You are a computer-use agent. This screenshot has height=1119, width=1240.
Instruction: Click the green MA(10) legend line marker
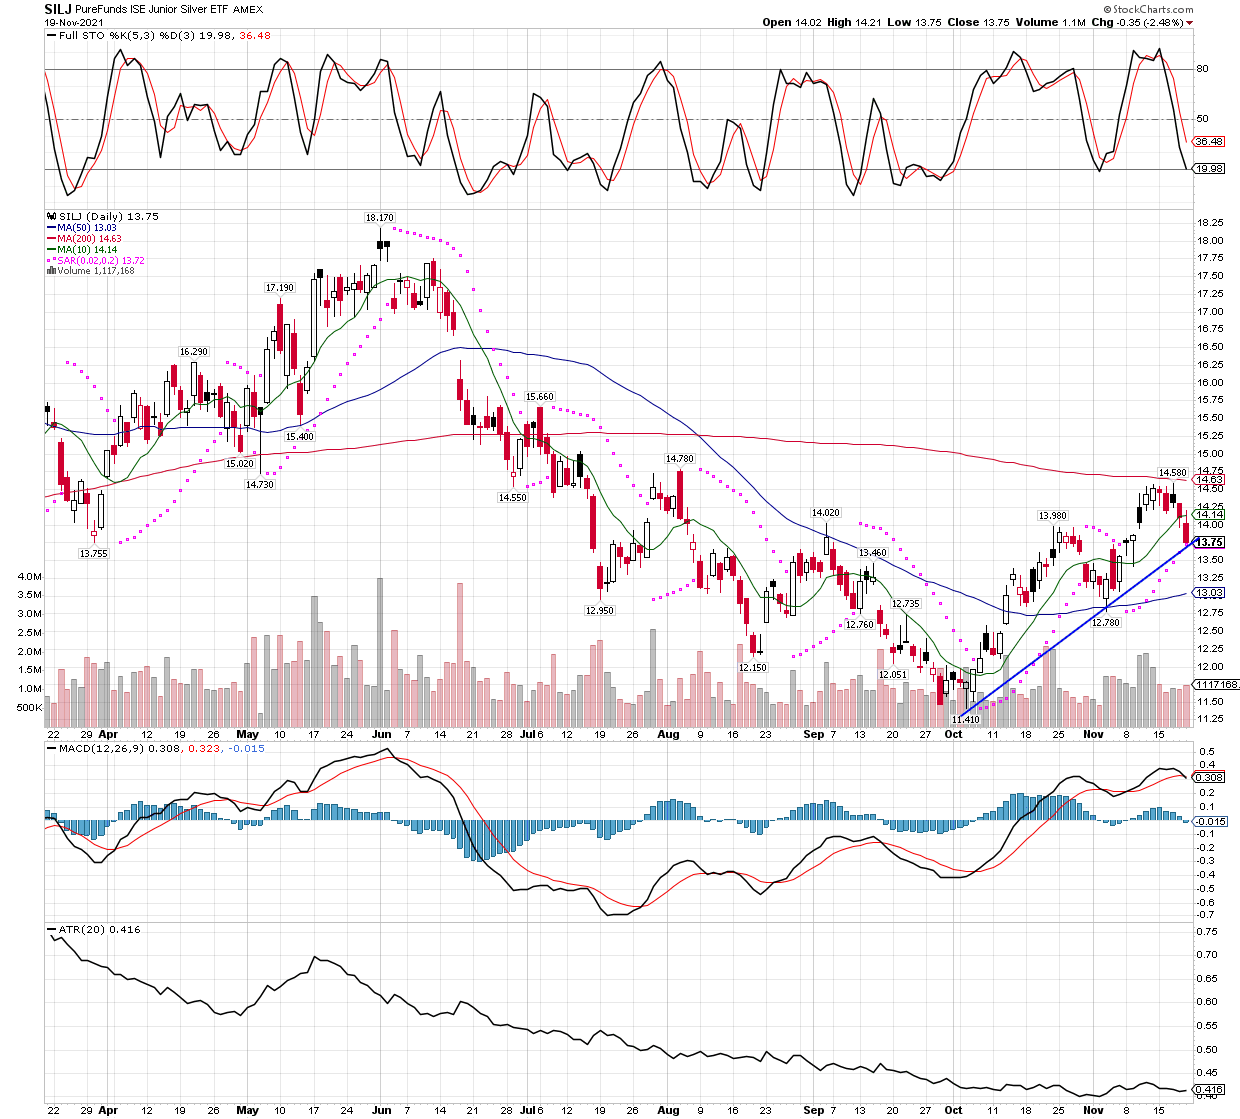click(x=51, y=250)
